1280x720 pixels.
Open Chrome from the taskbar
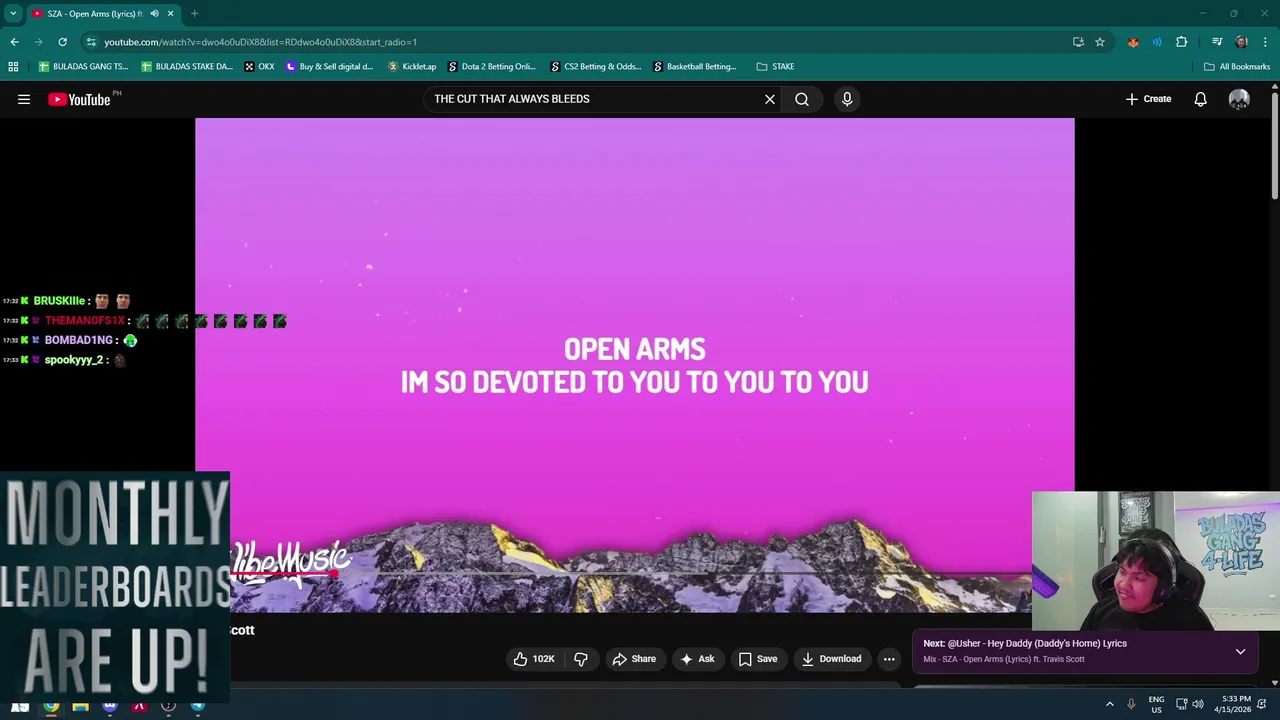tap(51, 706)
